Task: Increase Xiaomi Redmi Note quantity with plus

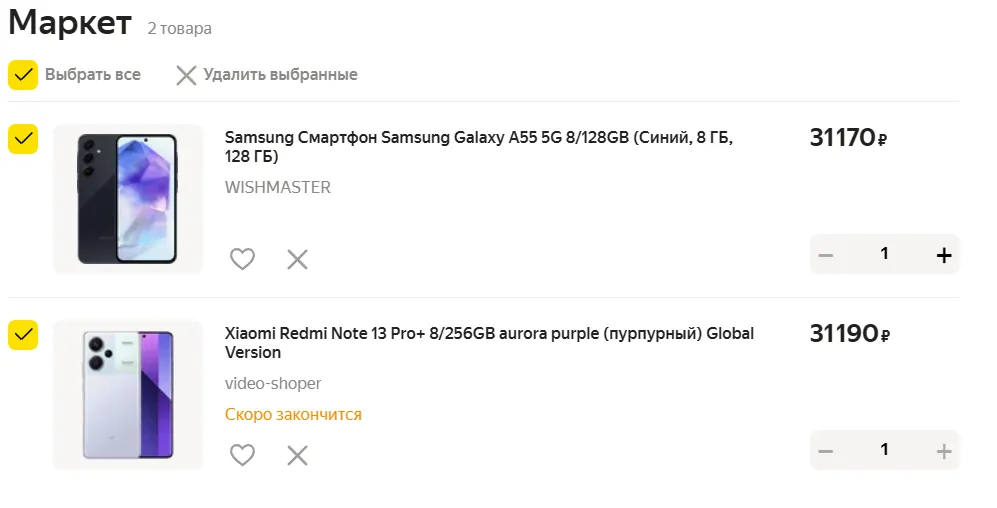Action: [x=943, y=451]
